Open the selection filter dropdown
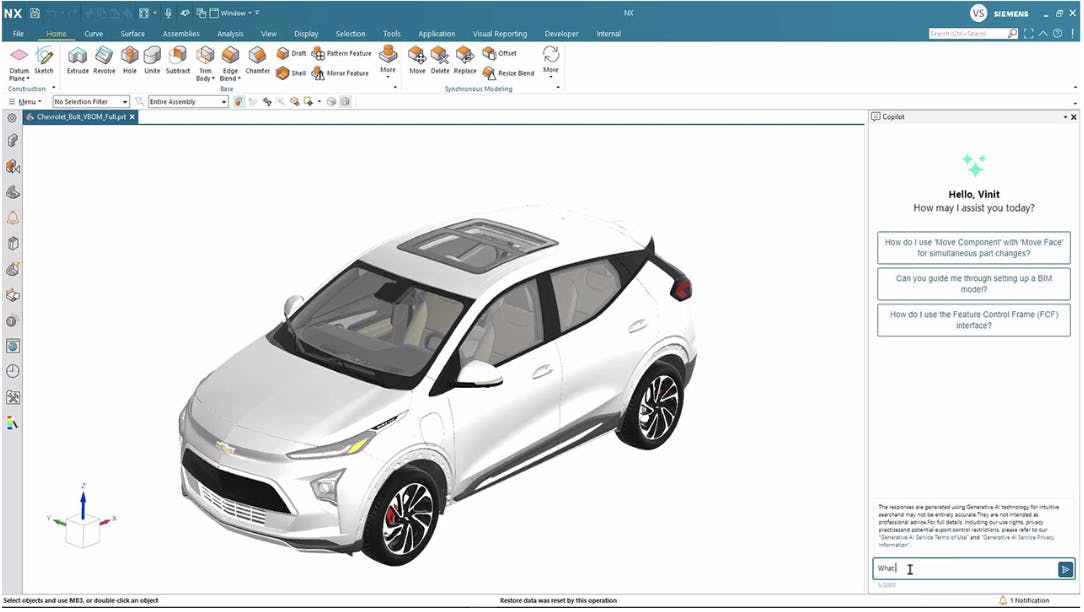 point(124,101)
